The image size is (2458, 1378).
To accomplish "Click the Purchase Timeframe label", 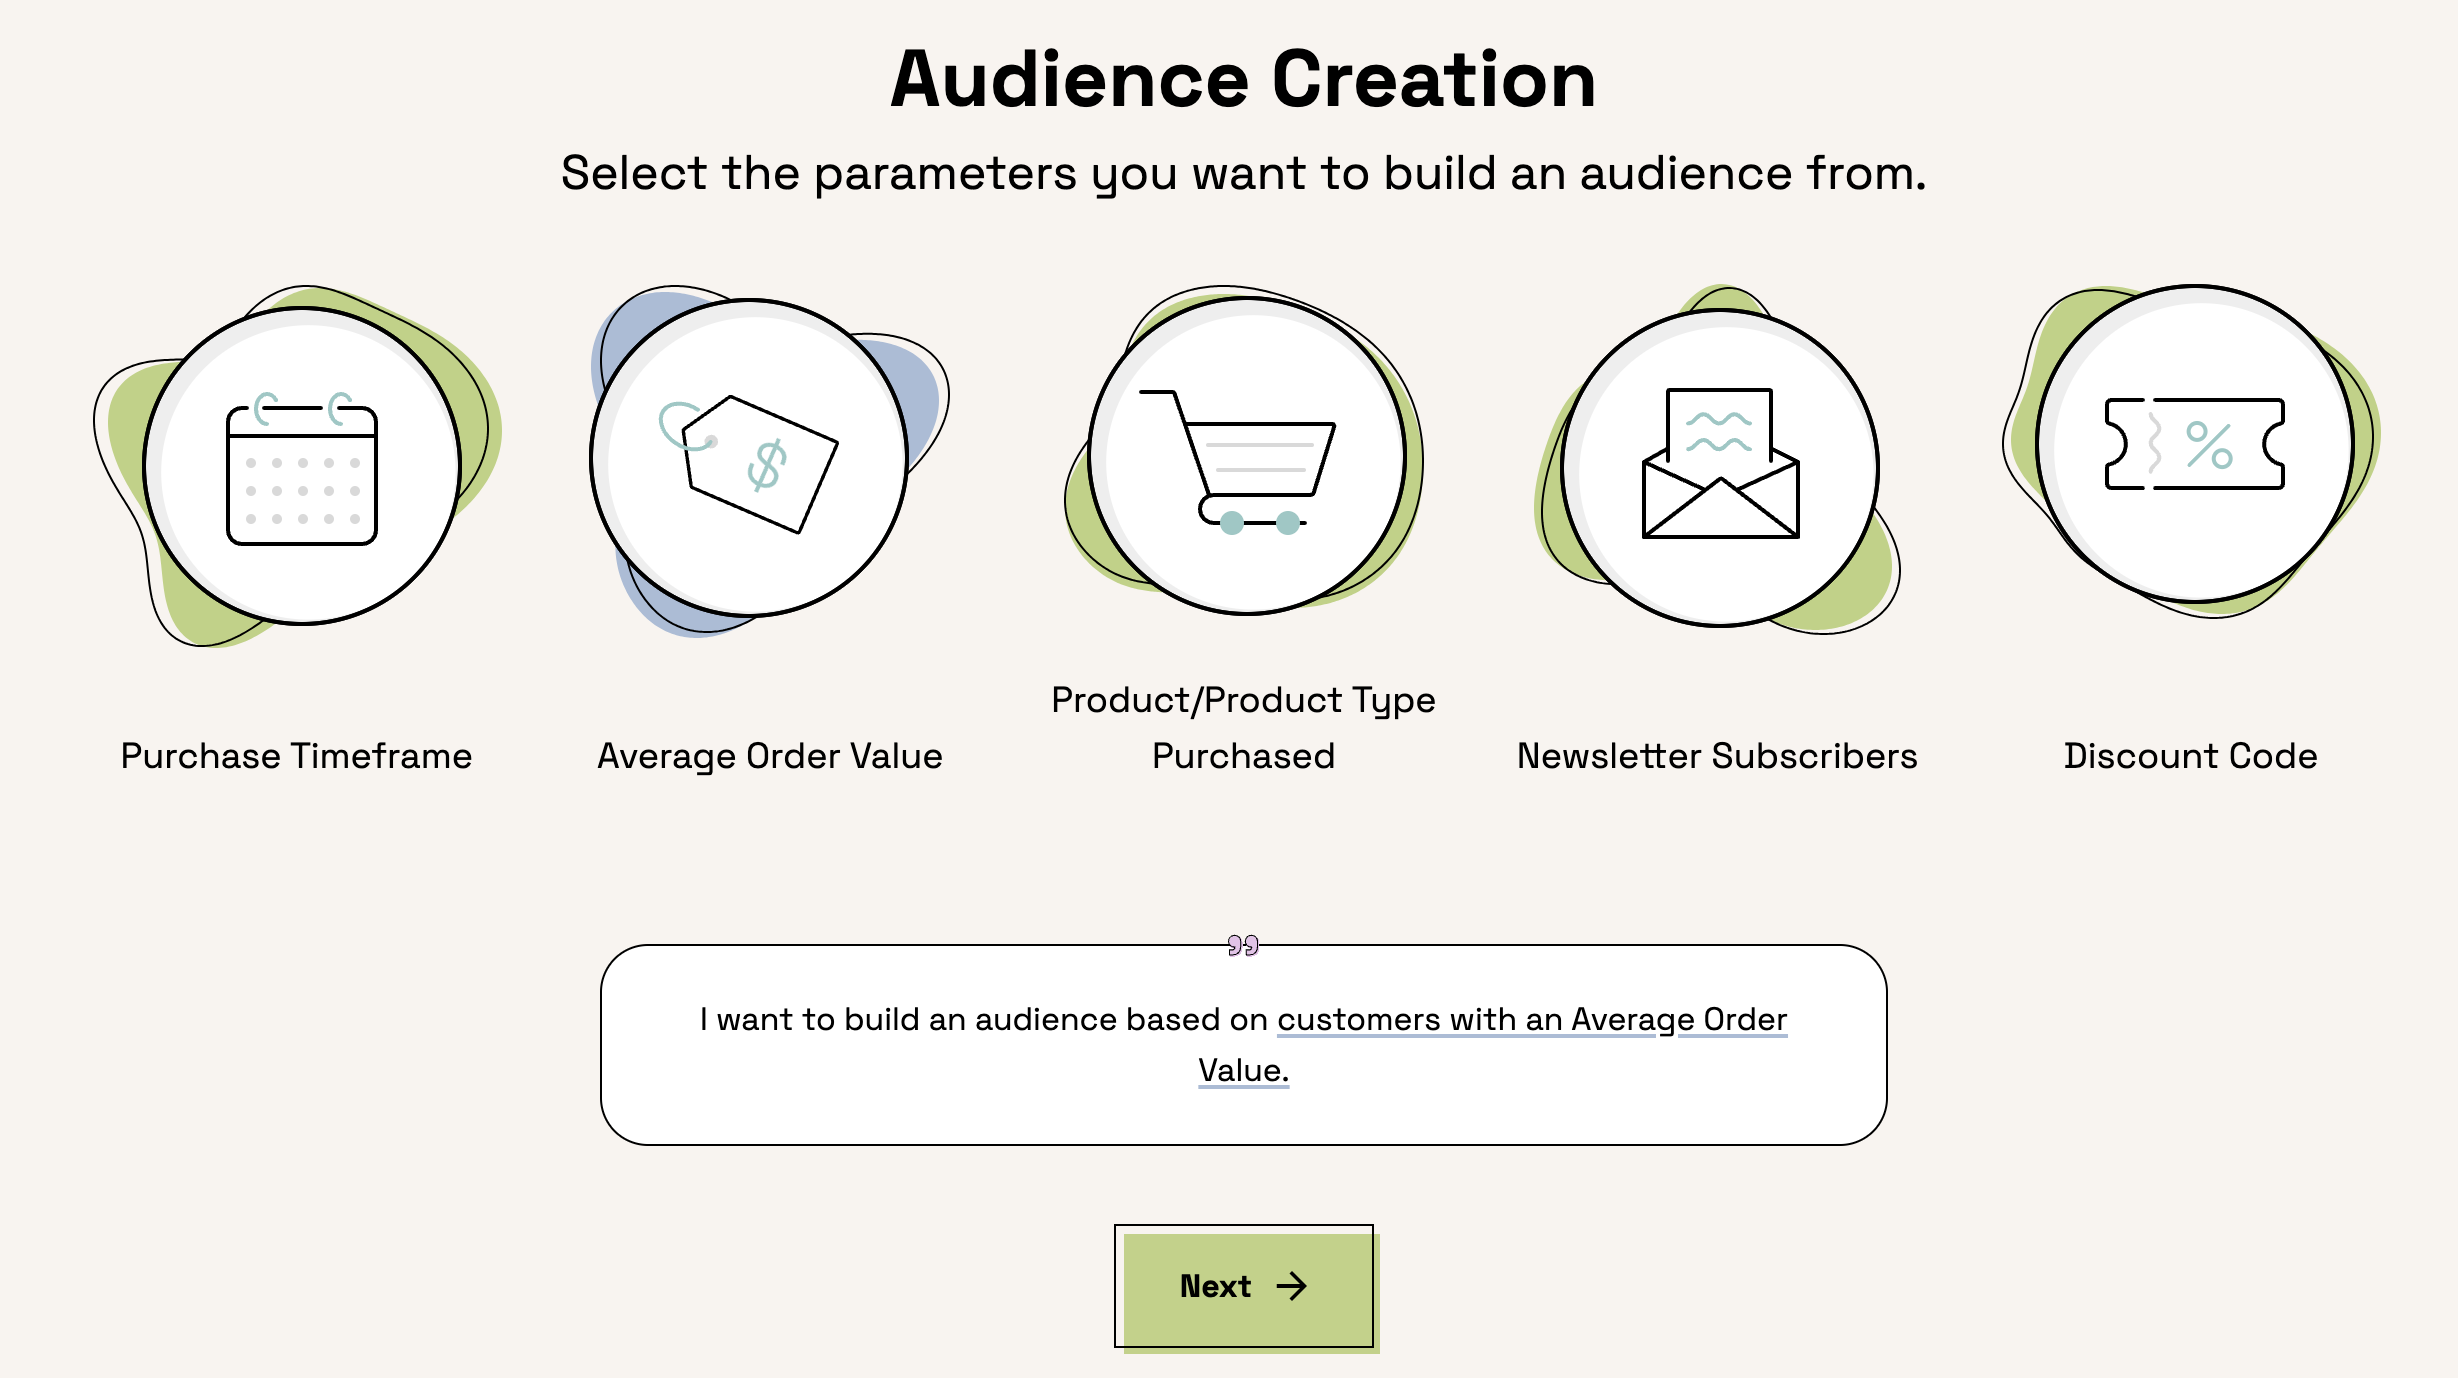I will (296, 756).
